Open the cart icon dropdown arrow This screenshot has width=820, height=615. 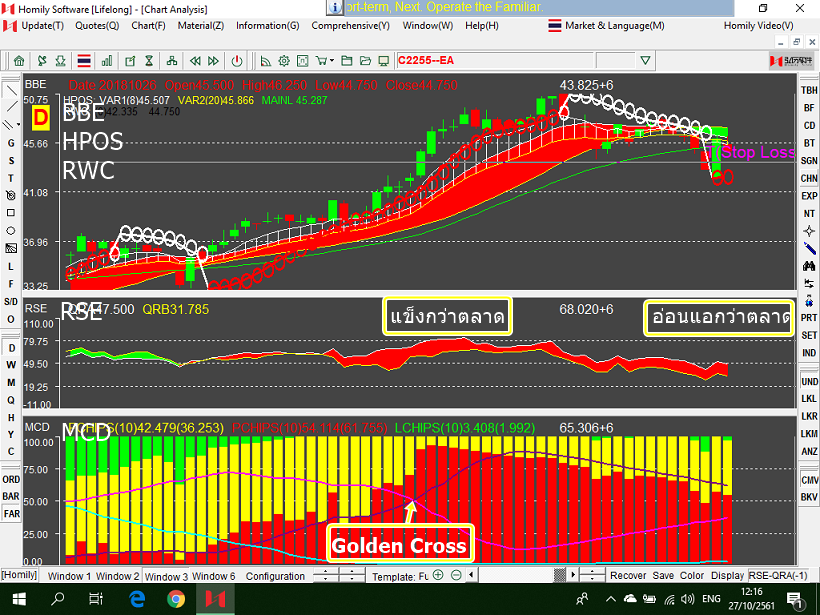coord(331,61)
